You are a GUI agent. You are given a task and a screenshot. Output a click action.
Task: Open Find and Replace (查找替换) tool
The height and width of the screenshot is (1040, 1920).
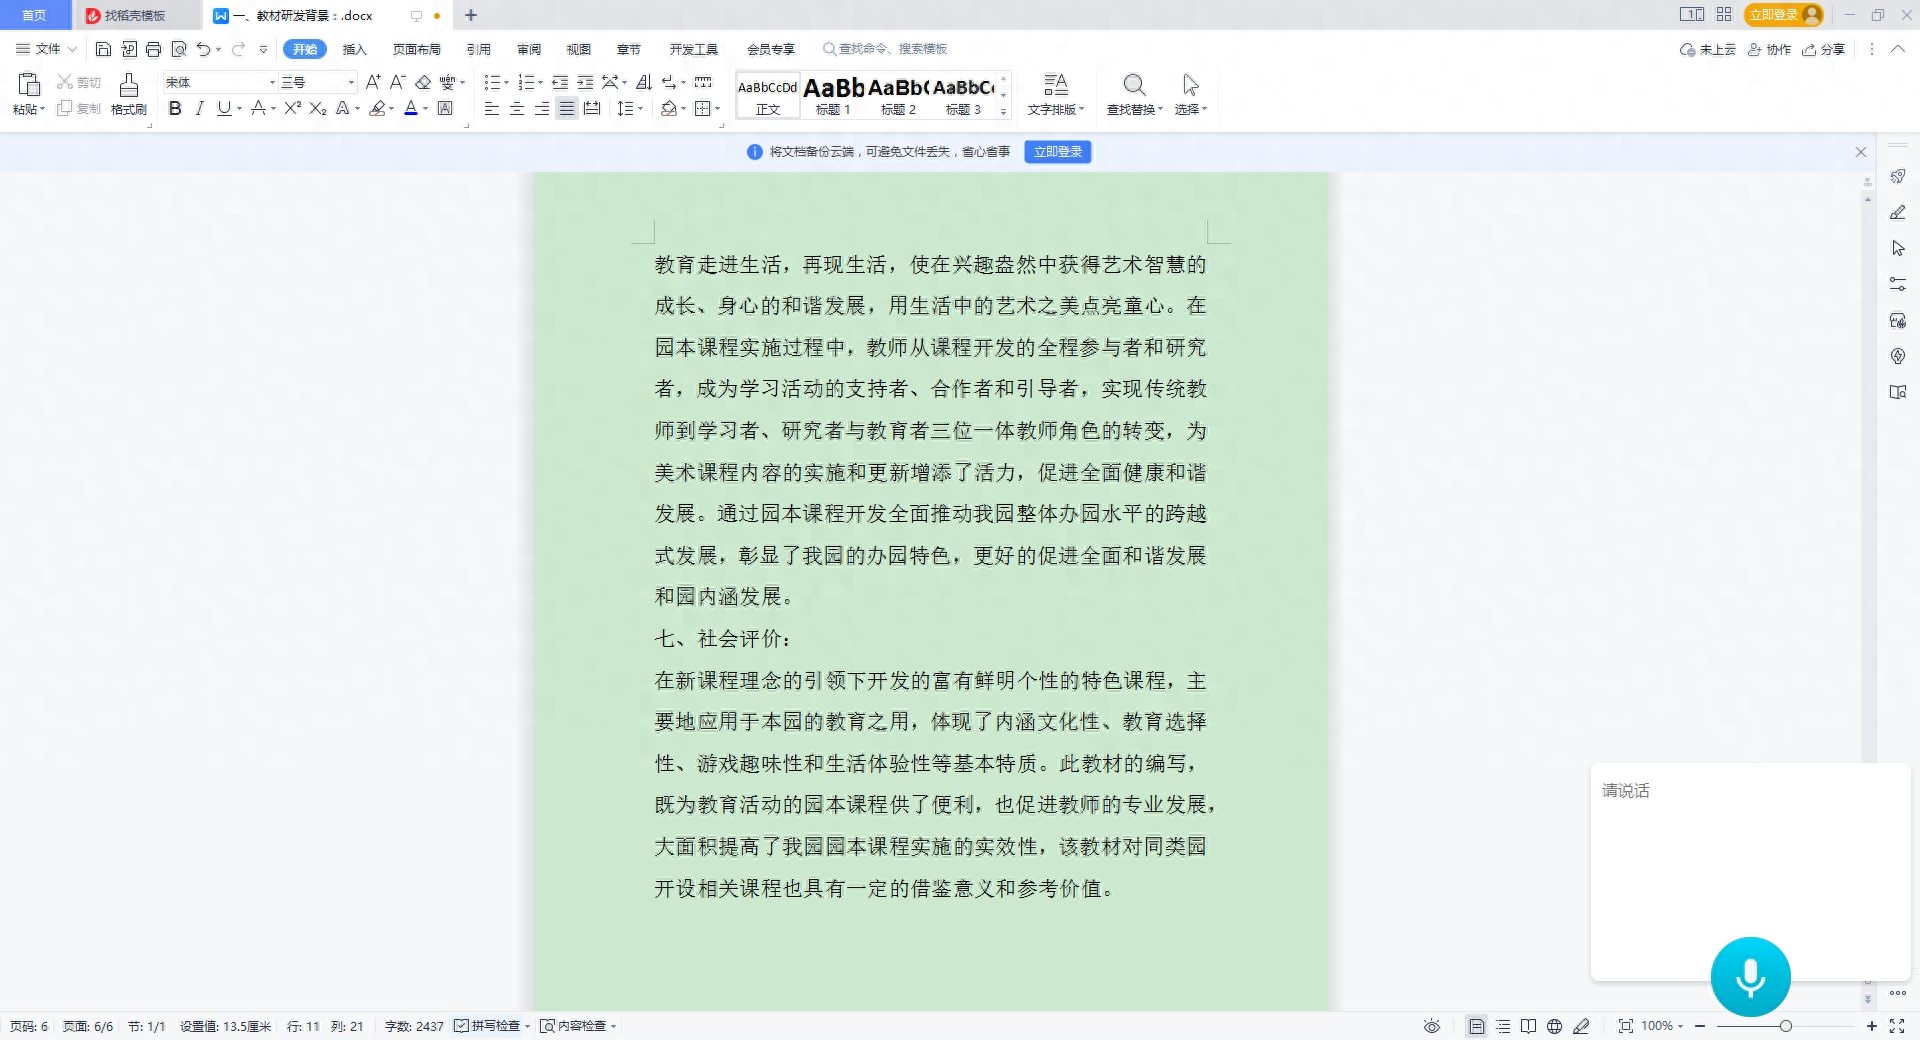pos(1134,94)
